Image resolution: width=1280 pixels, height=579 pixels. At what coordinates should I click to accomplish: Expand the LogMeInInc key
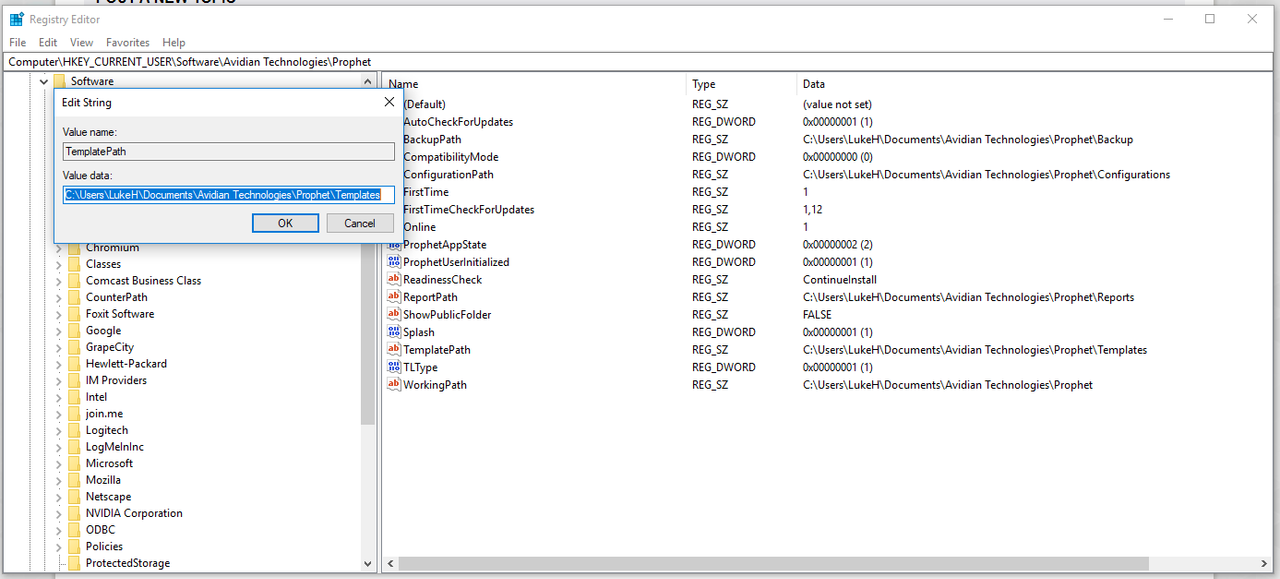[58, 447]
